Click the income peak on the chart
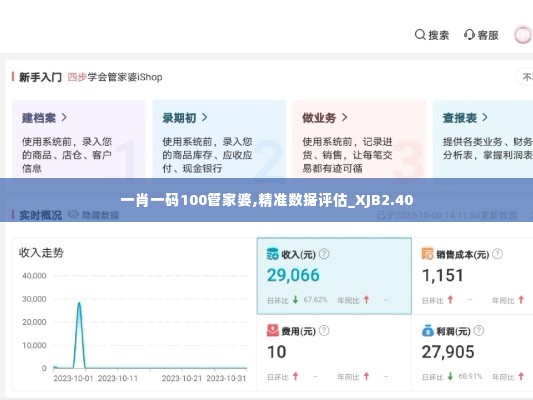The width and height of the screenshot is (533, 400). [79, 303]
